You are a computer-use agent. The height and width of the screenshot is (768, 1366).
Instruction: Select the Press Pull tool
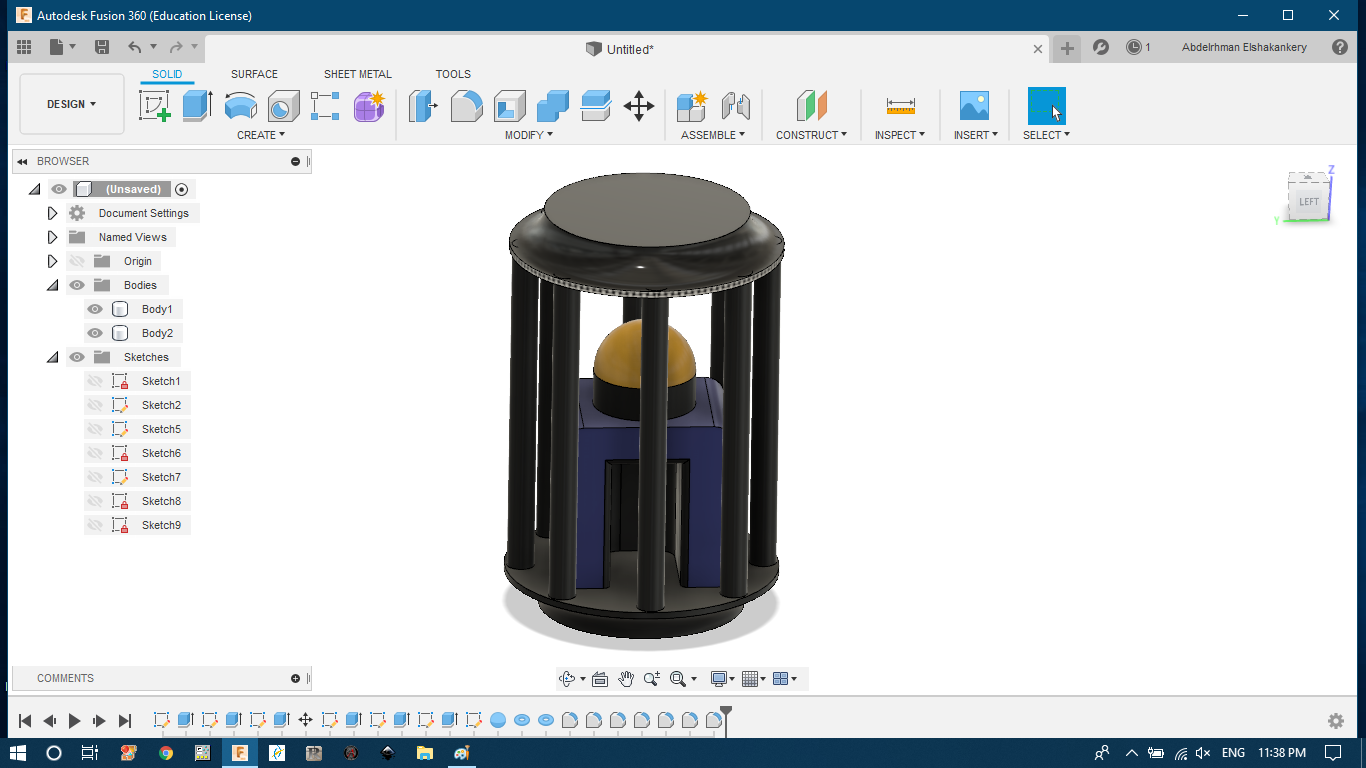[x=424, y=105]
